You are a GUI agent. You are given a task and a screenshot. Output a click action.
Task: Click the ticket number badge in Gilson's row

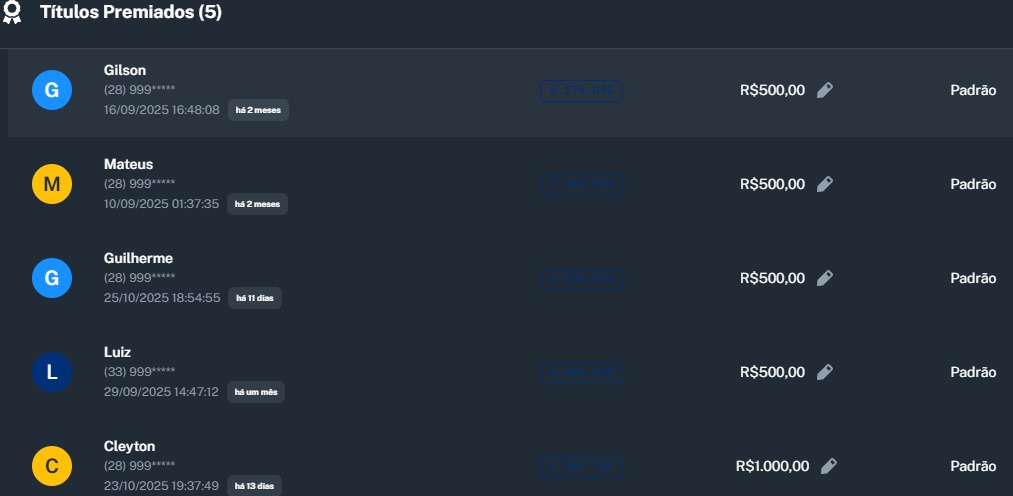[581, 91]
